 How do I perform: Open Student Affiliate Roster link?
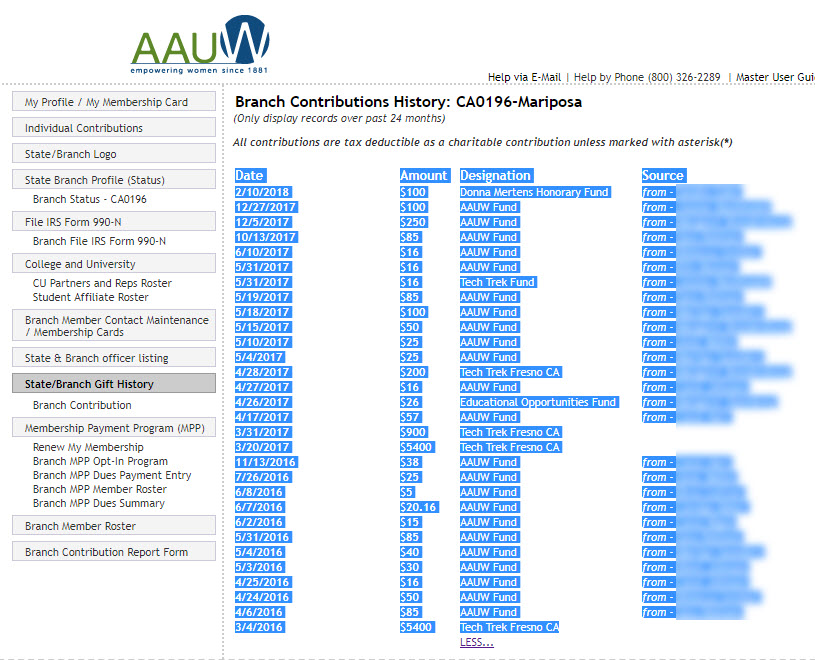90,297
